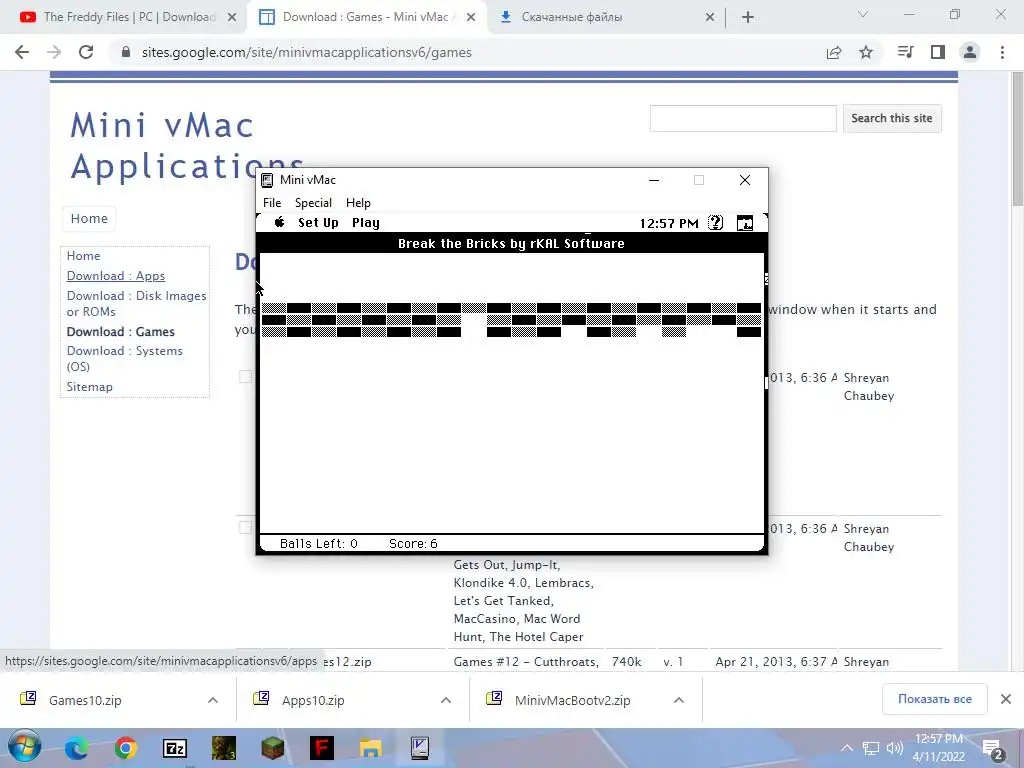Click the Home button above the sidebar
This screenshot has width=1024, height=768.
[89, 219]
